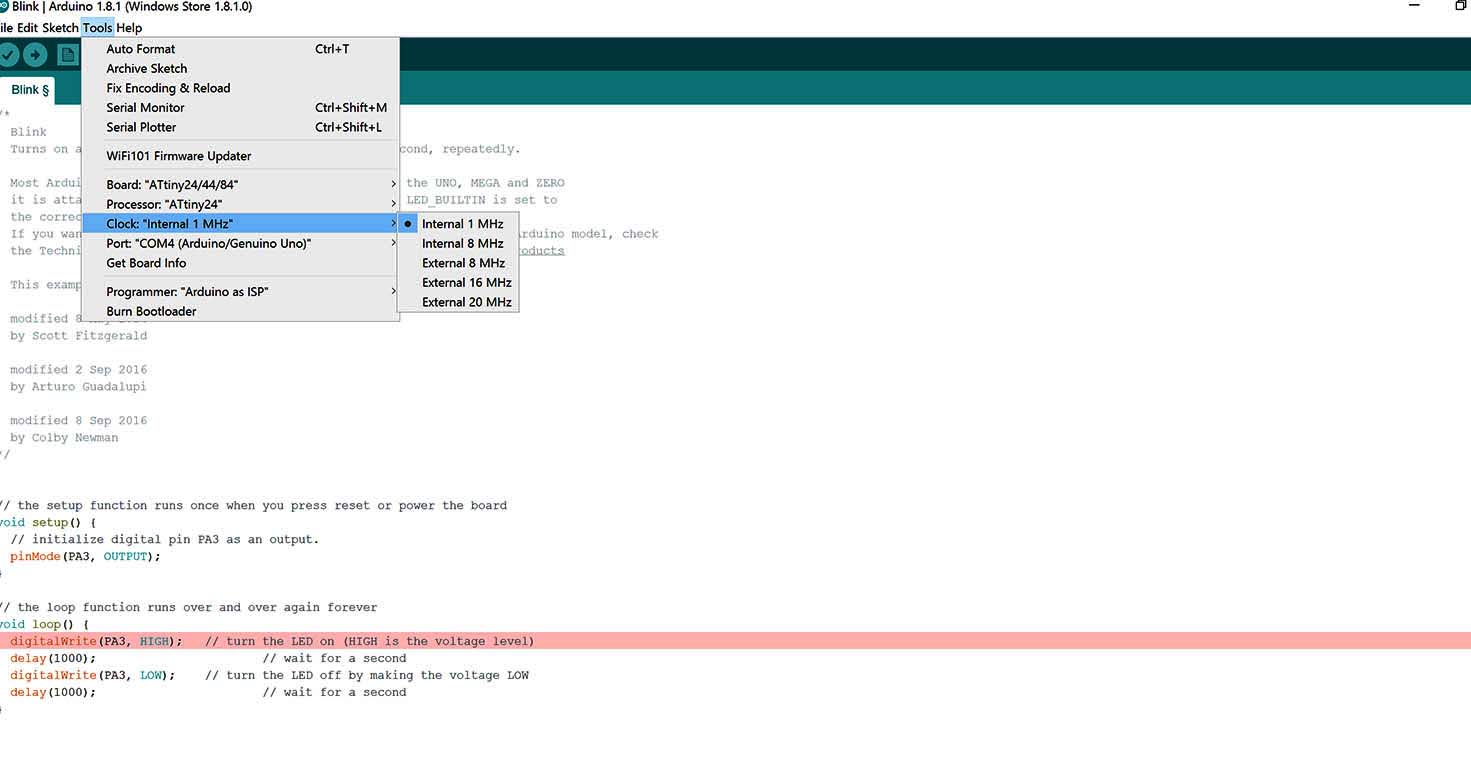Click the first delay(1000) line after HIGH

pos(53,658)
